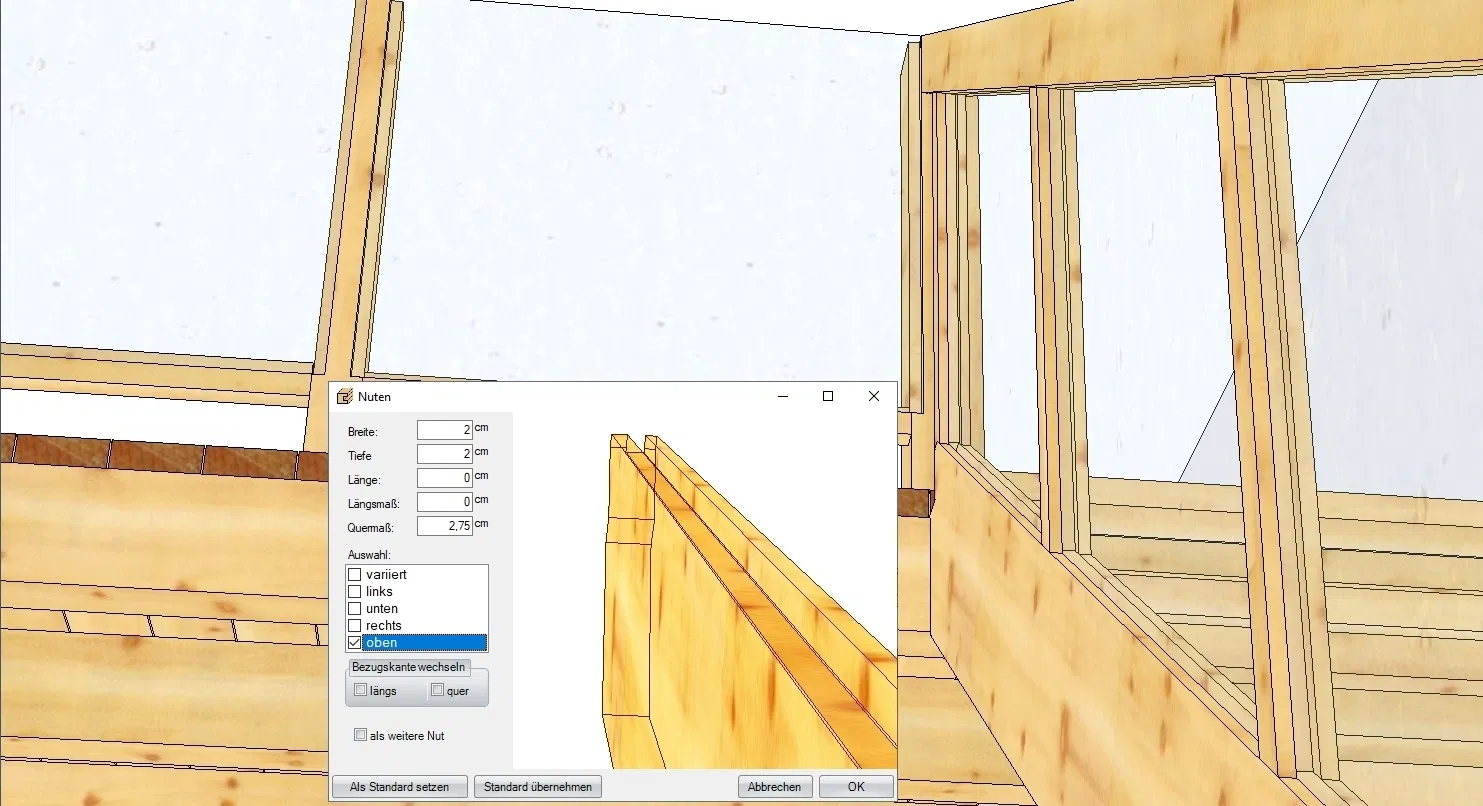Check the unten option

(354, 609)
